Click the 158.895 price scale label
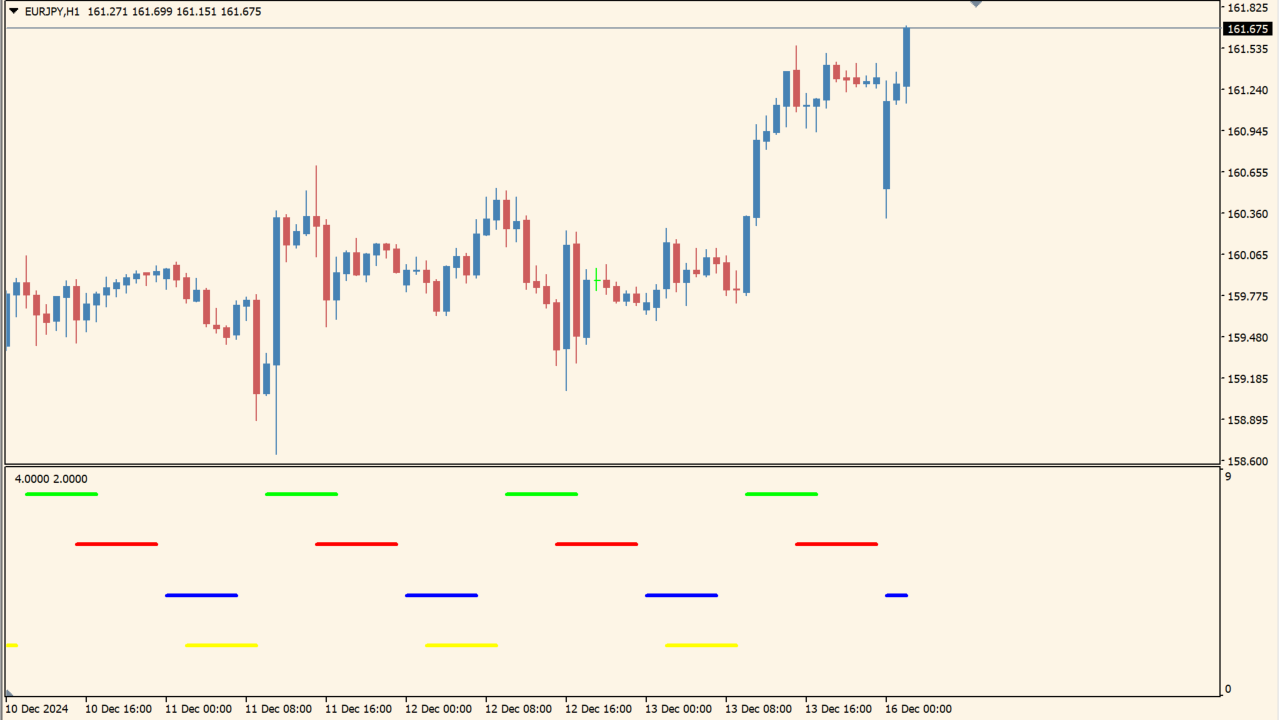This screenshot has height=720, width=1280. 1247,420
